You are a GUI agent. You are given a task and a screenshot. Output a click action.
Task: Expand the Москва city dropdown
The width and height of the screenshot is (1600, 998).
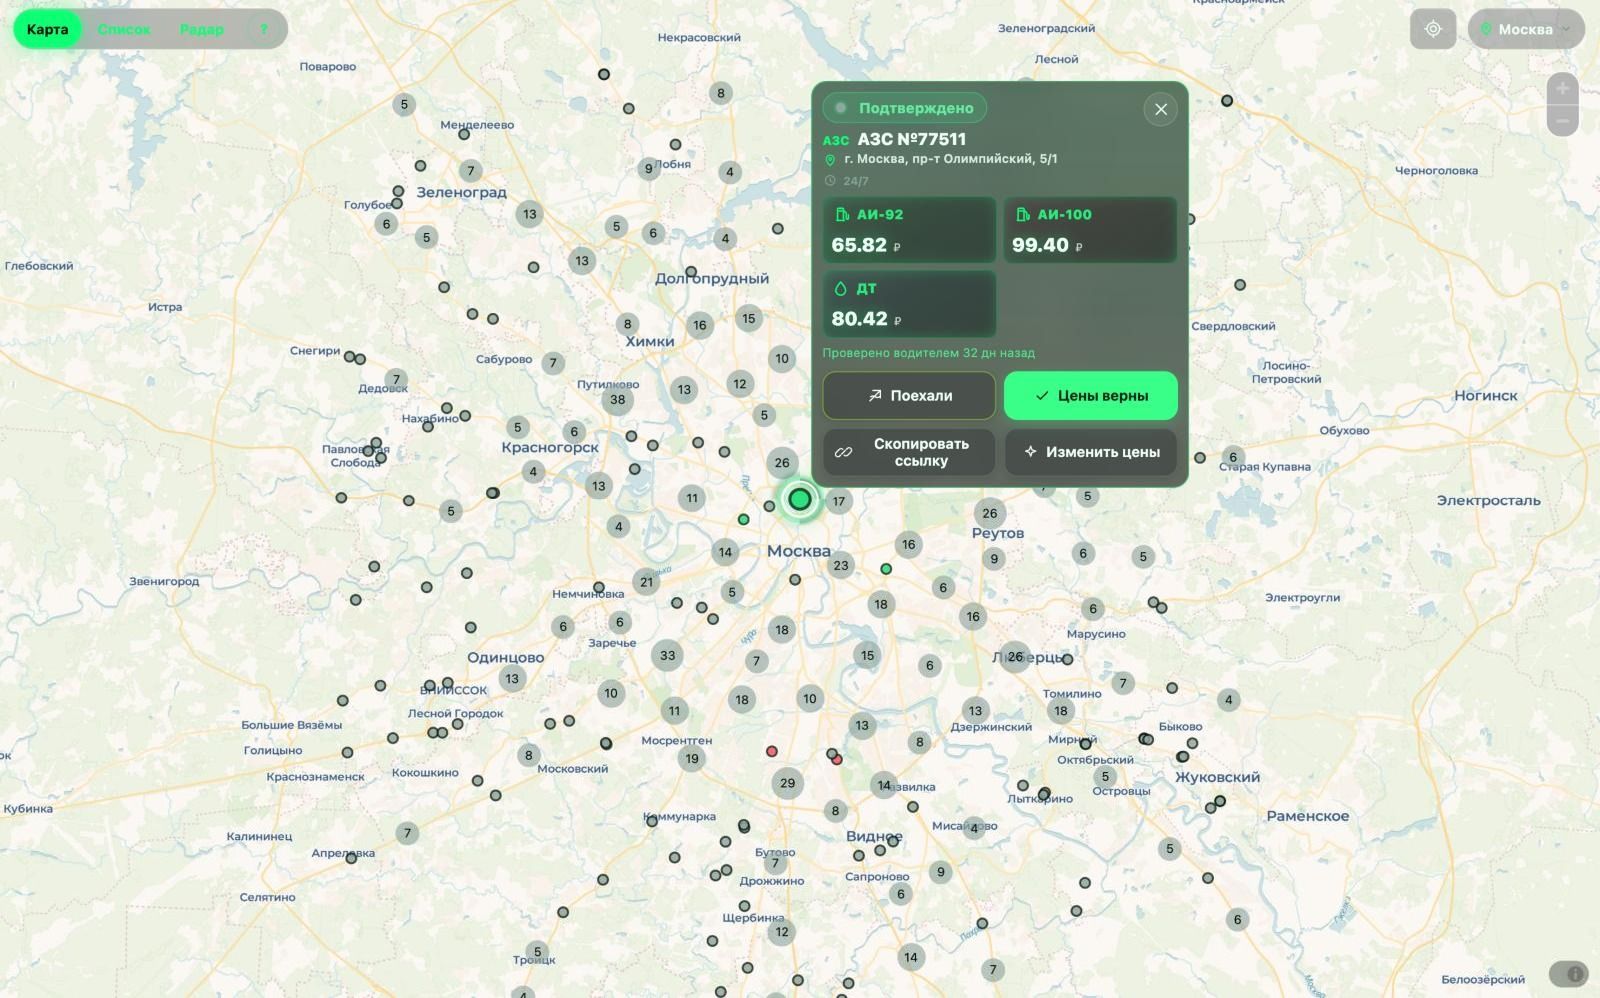coord(1526,29)
